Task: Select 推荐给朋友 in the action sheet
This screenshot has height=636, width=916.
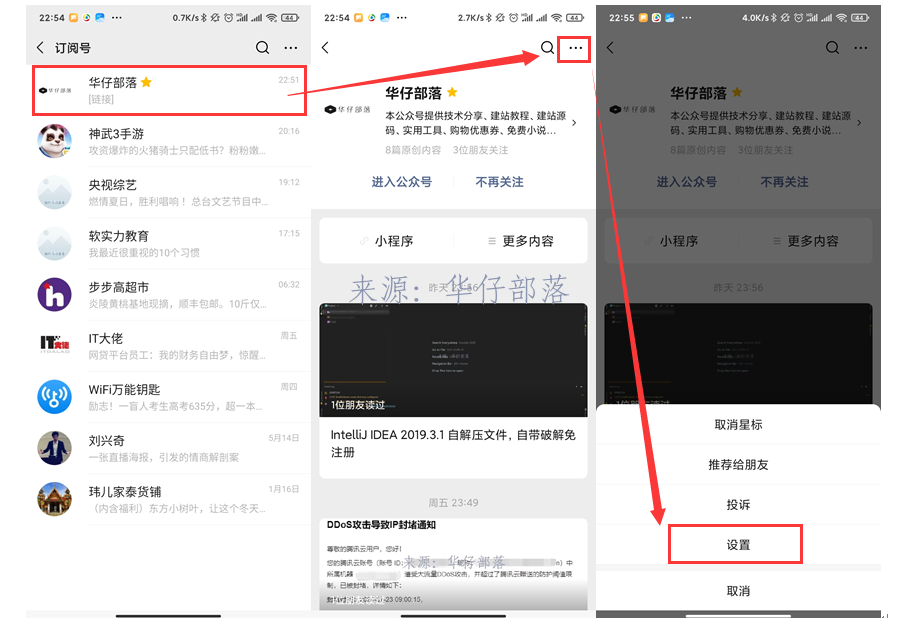Action: (x=738, y=465)
